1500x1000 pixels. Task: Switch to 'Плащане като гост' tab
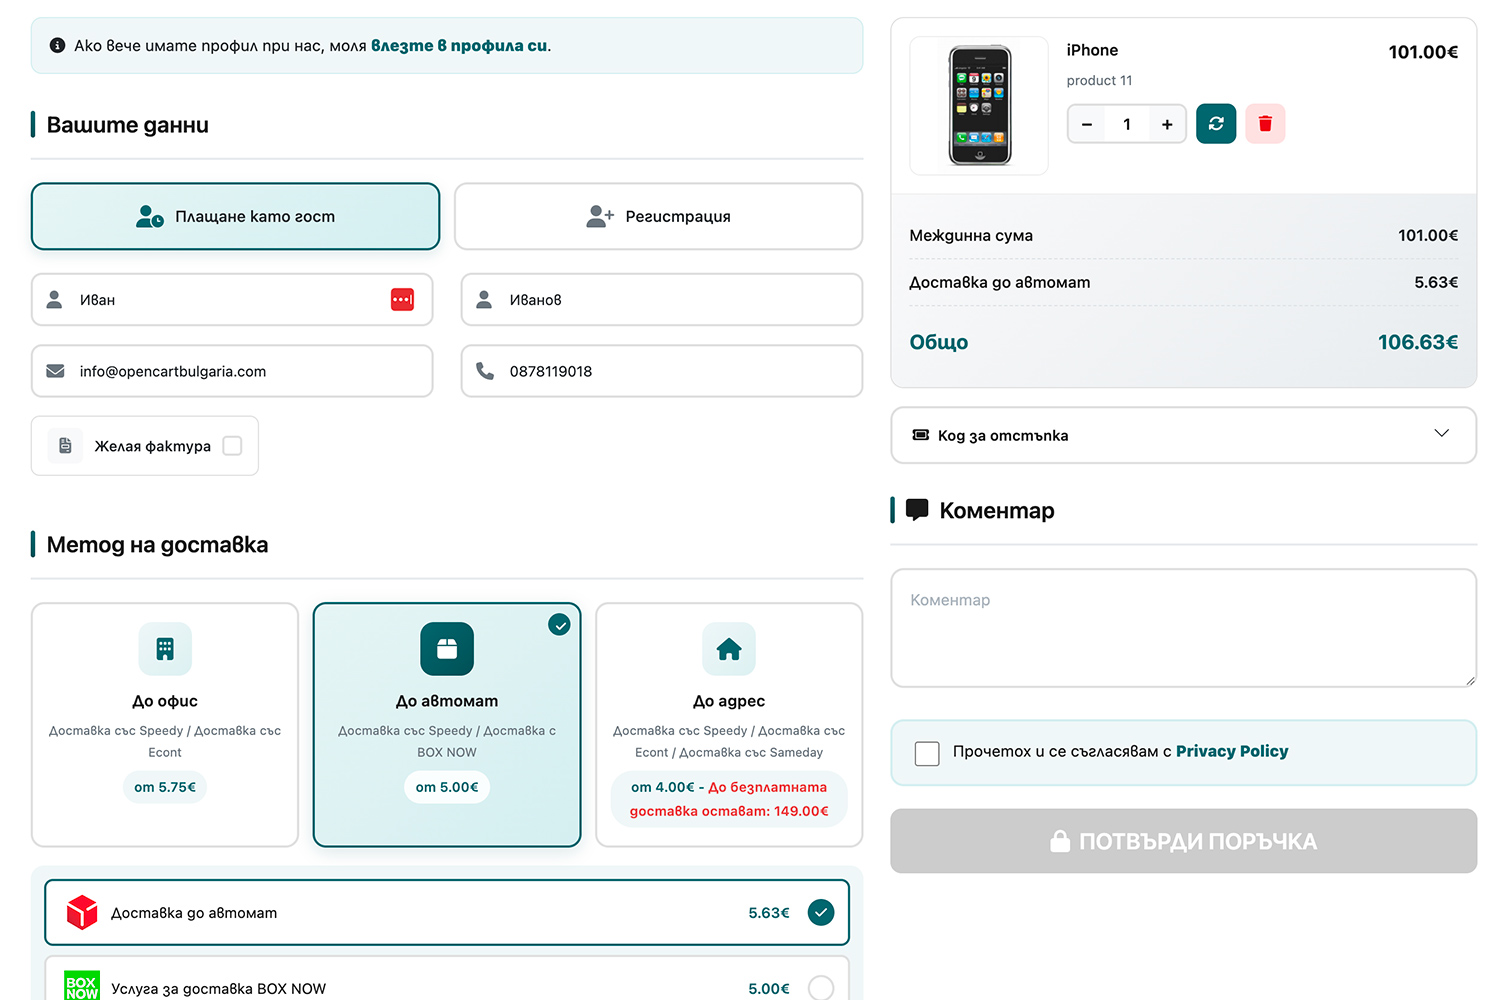236,216
